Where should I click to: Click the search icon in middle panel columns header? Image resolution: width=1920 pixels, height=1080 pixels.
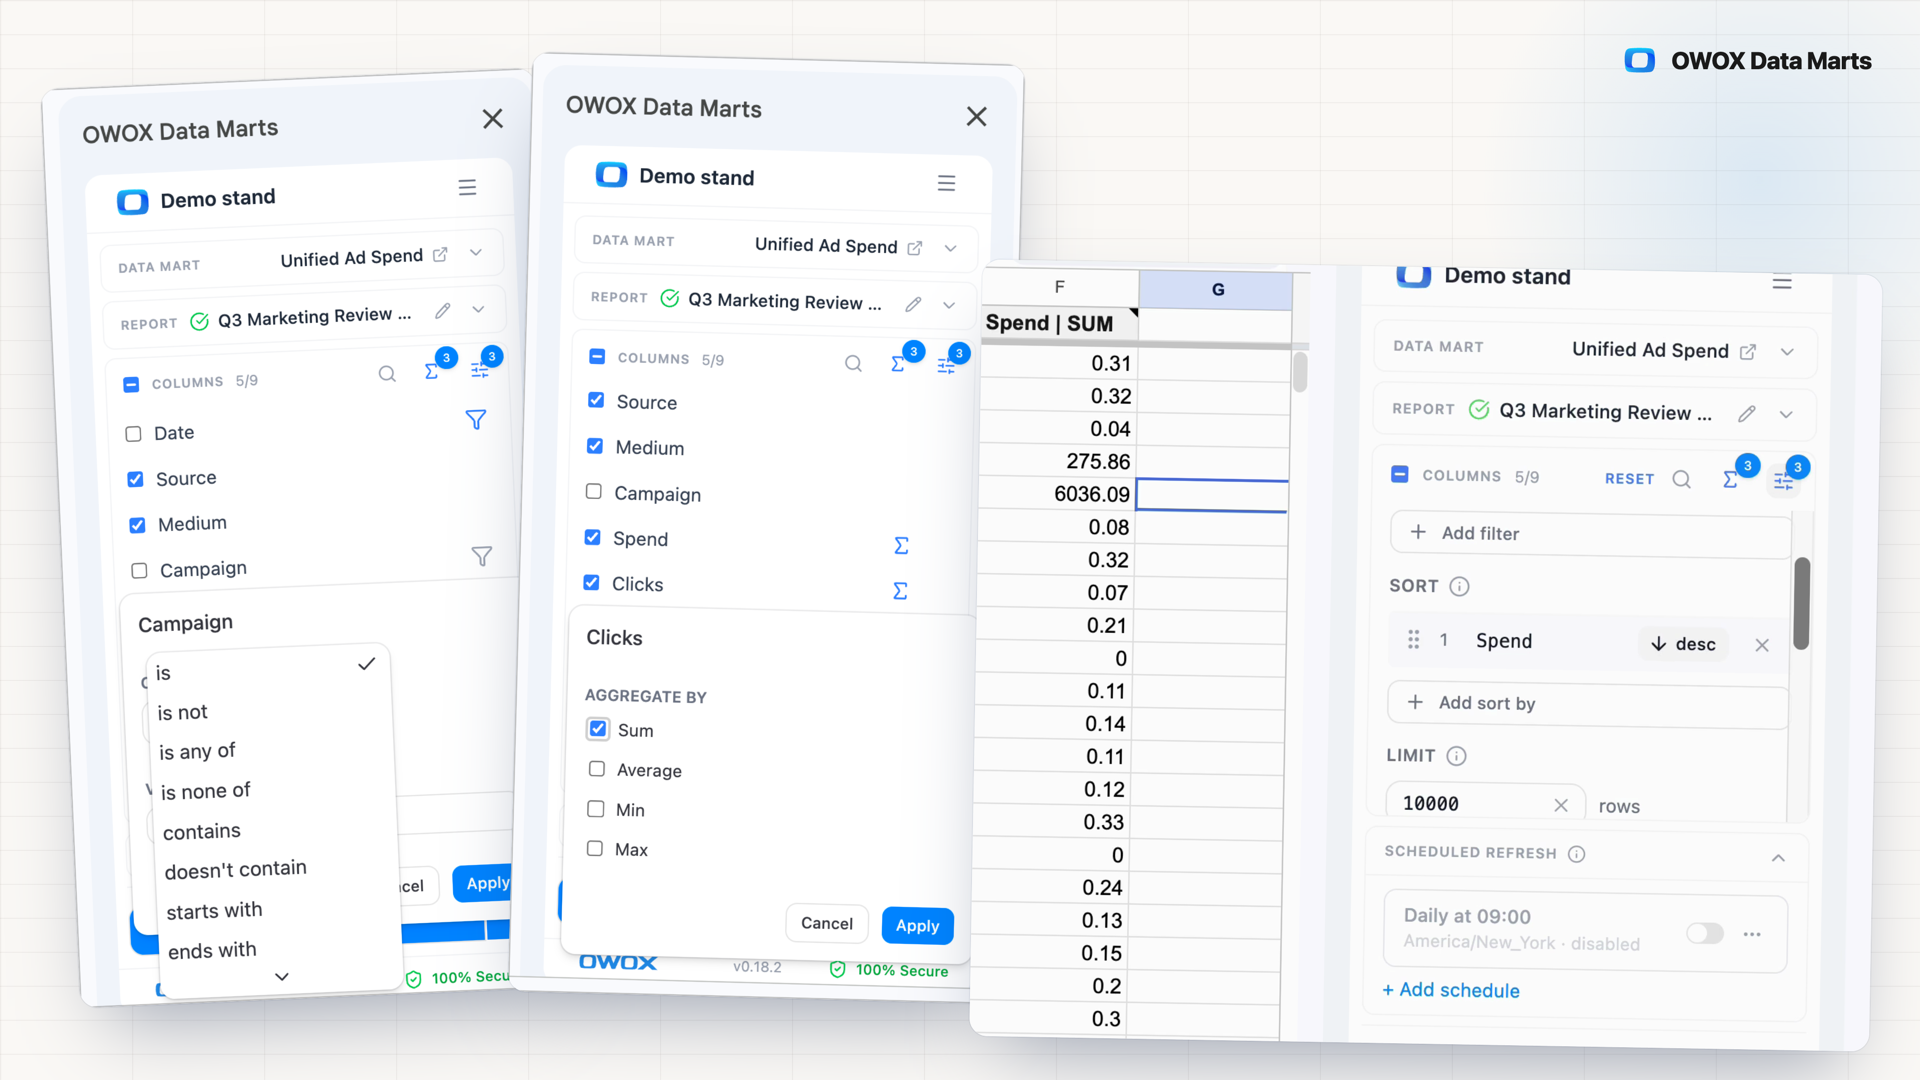point(853,364)
